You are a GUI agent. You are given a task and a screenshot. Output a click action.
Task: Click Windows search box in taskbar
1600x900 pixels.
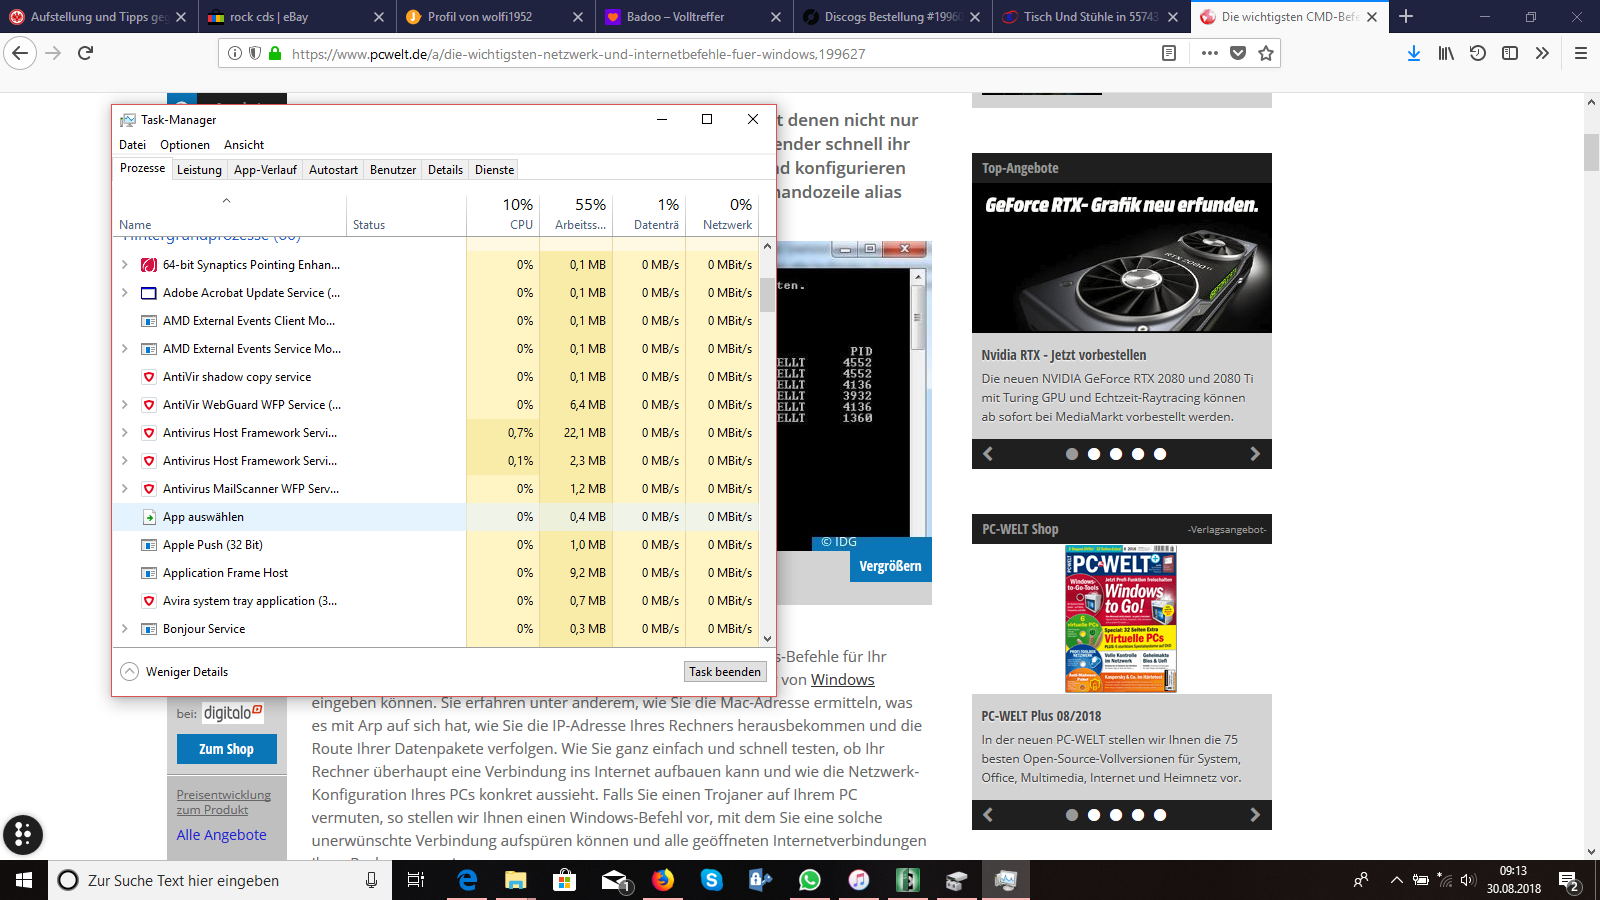pyautogui.click(x=221, y=880)
